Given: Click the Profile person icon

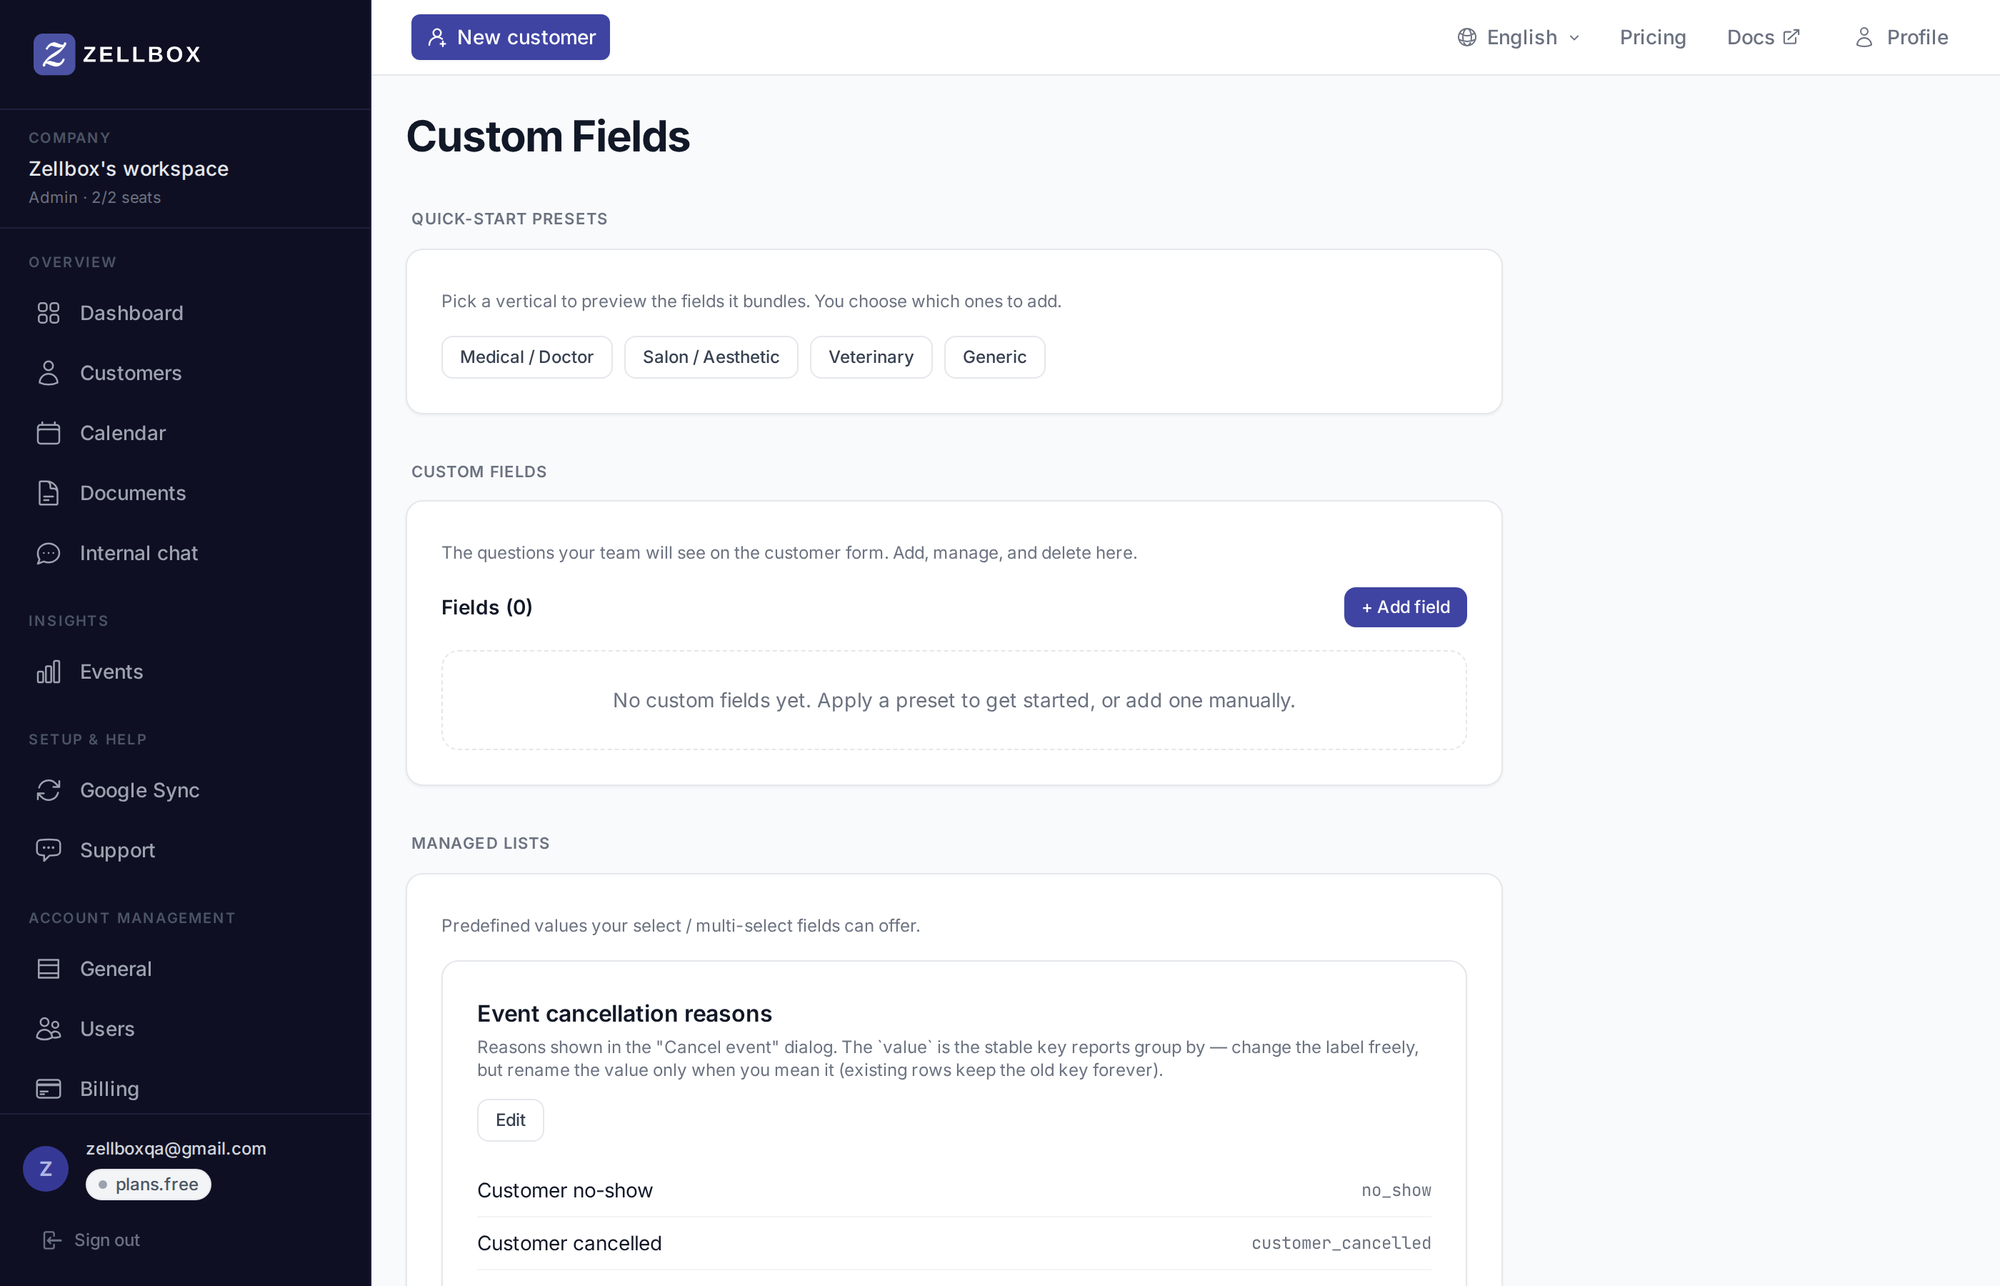Looking at the screenshot, I should [1864, 37].
